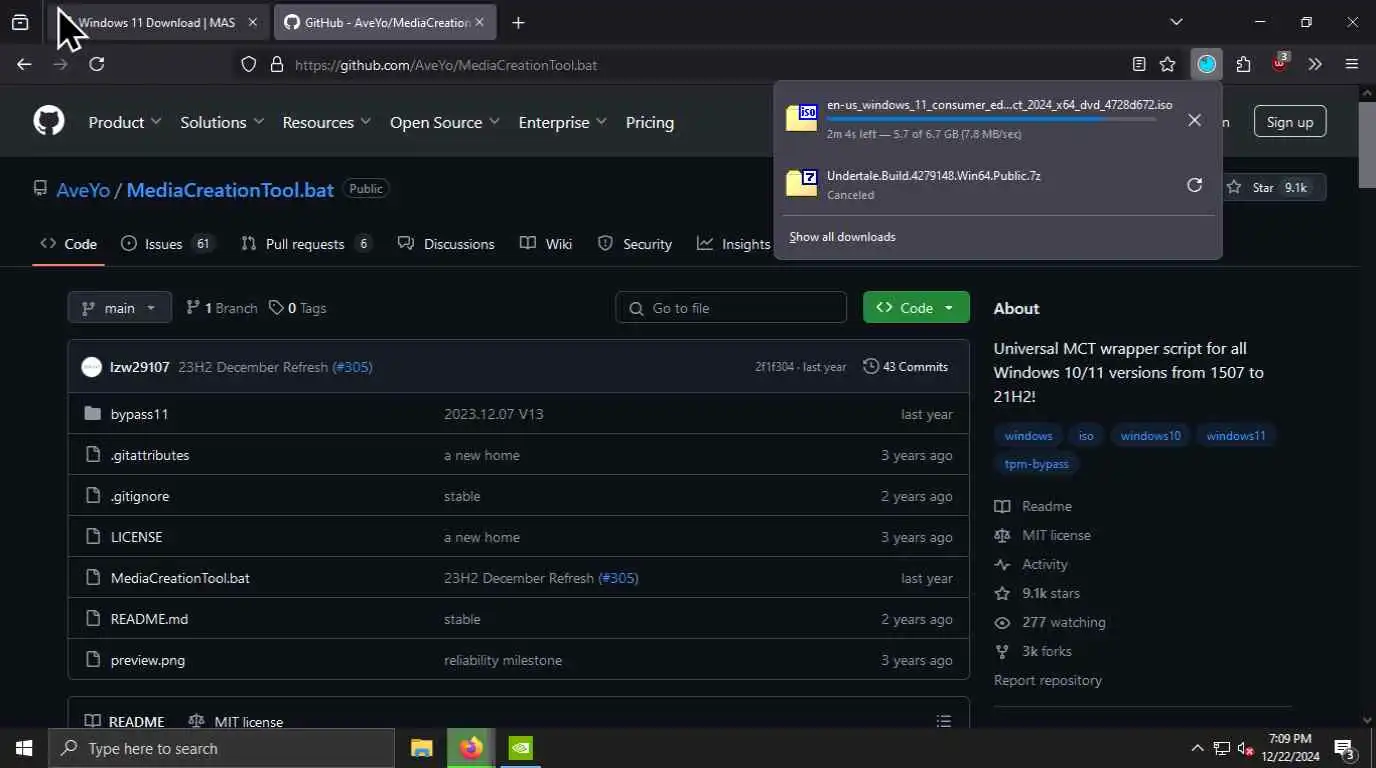Click the Sign up button

tap(1290, 122)
